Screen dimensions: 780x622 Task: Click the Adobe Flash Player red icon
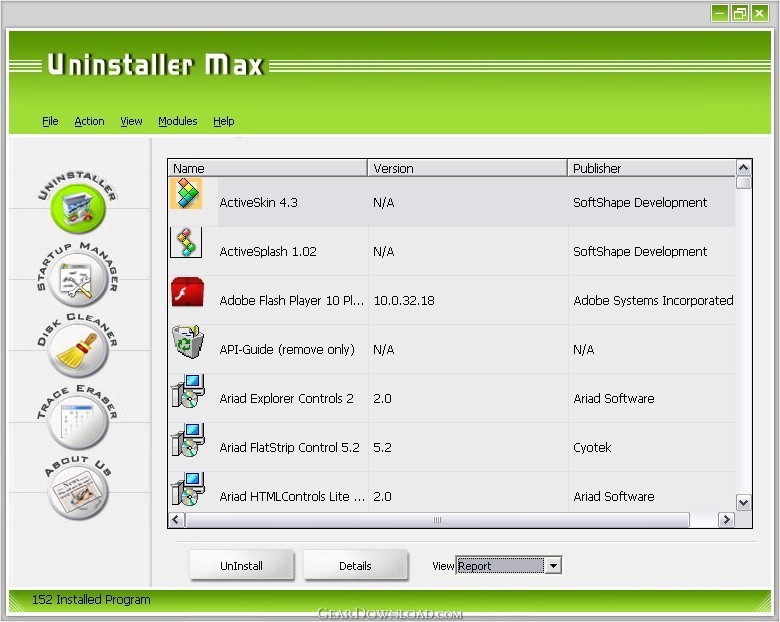187,292
